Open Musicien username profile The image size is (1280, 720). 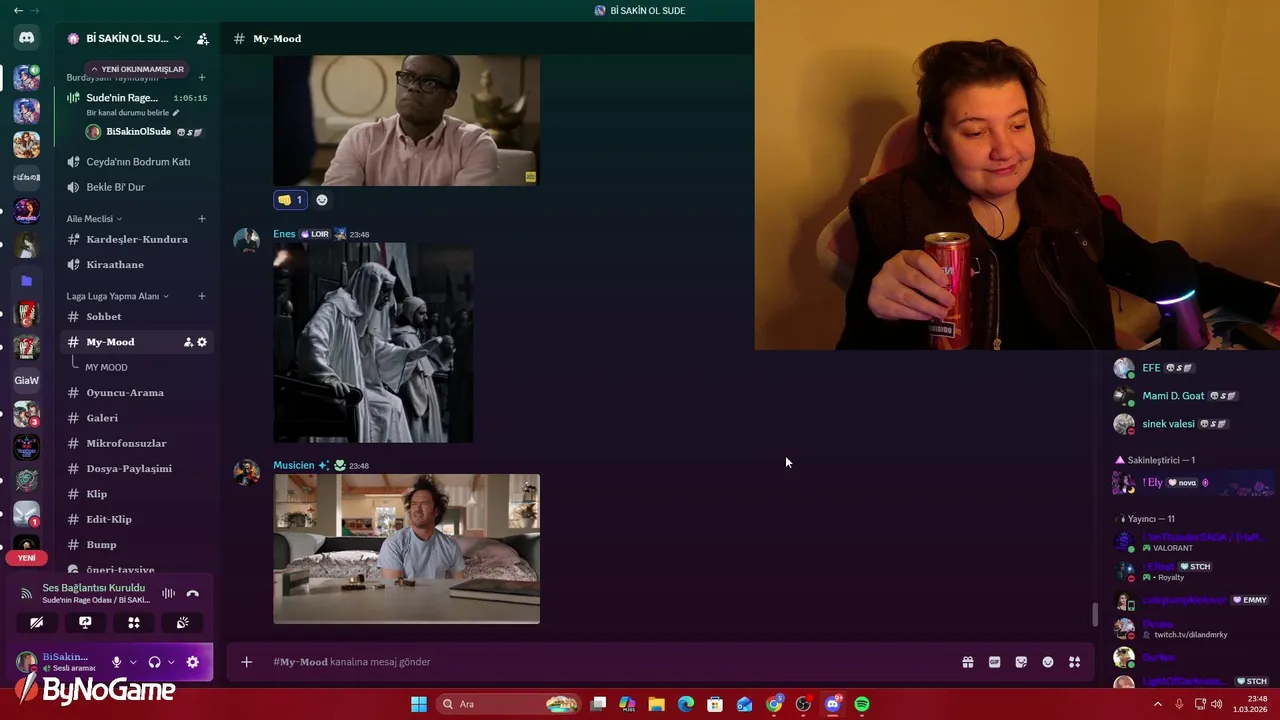pyautogui.click(x=294, y=465)
